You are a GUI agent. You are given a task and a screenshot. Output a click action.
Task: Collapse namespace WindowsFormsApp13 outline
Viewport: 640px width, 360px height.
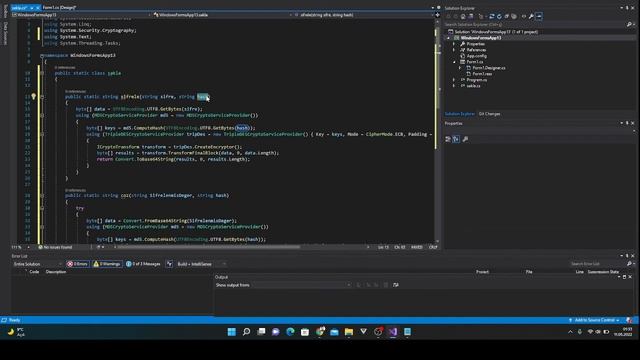(42, 55)
